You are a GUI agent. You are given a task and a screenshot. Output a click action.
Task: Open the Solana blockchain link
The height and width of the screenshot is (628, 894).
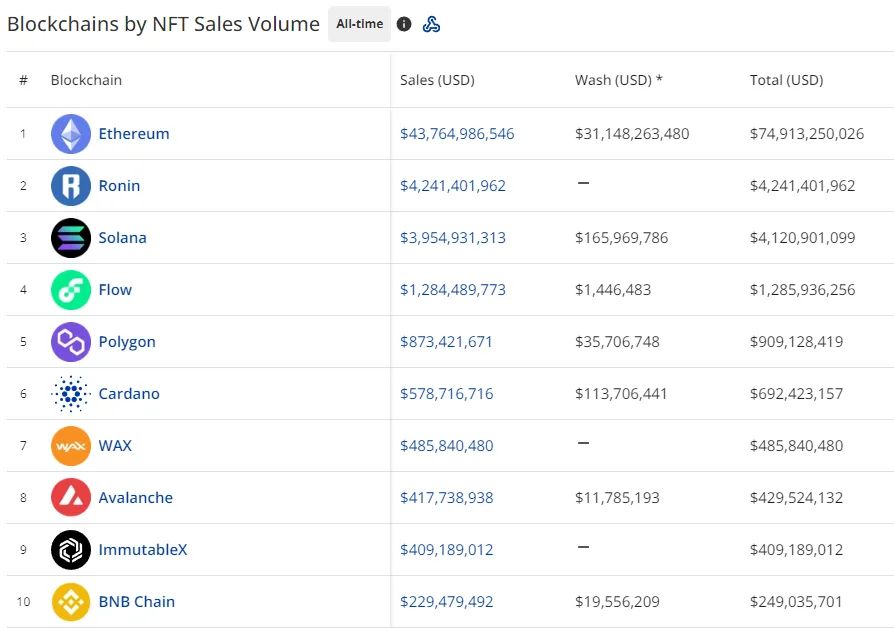click(x=123, y=238)
